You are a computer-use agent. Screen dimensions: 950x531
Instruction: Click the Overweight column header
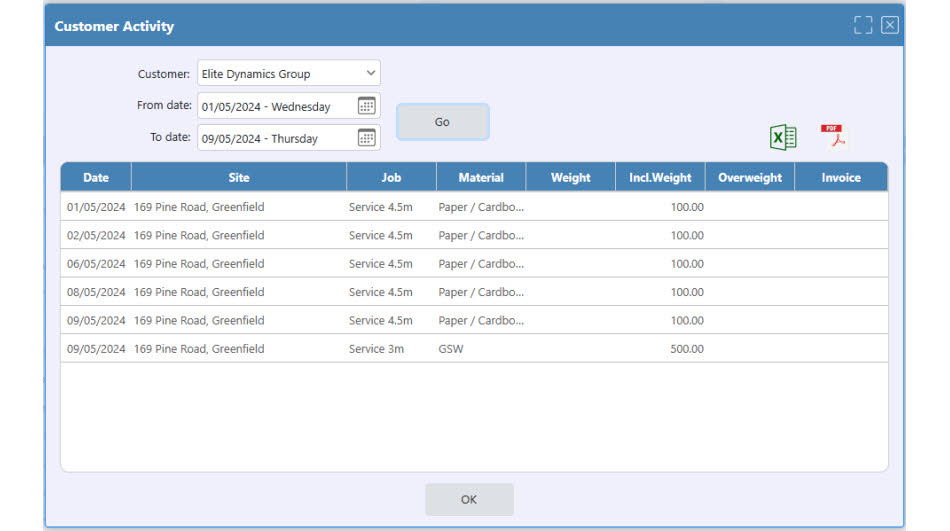pos(750,178)
